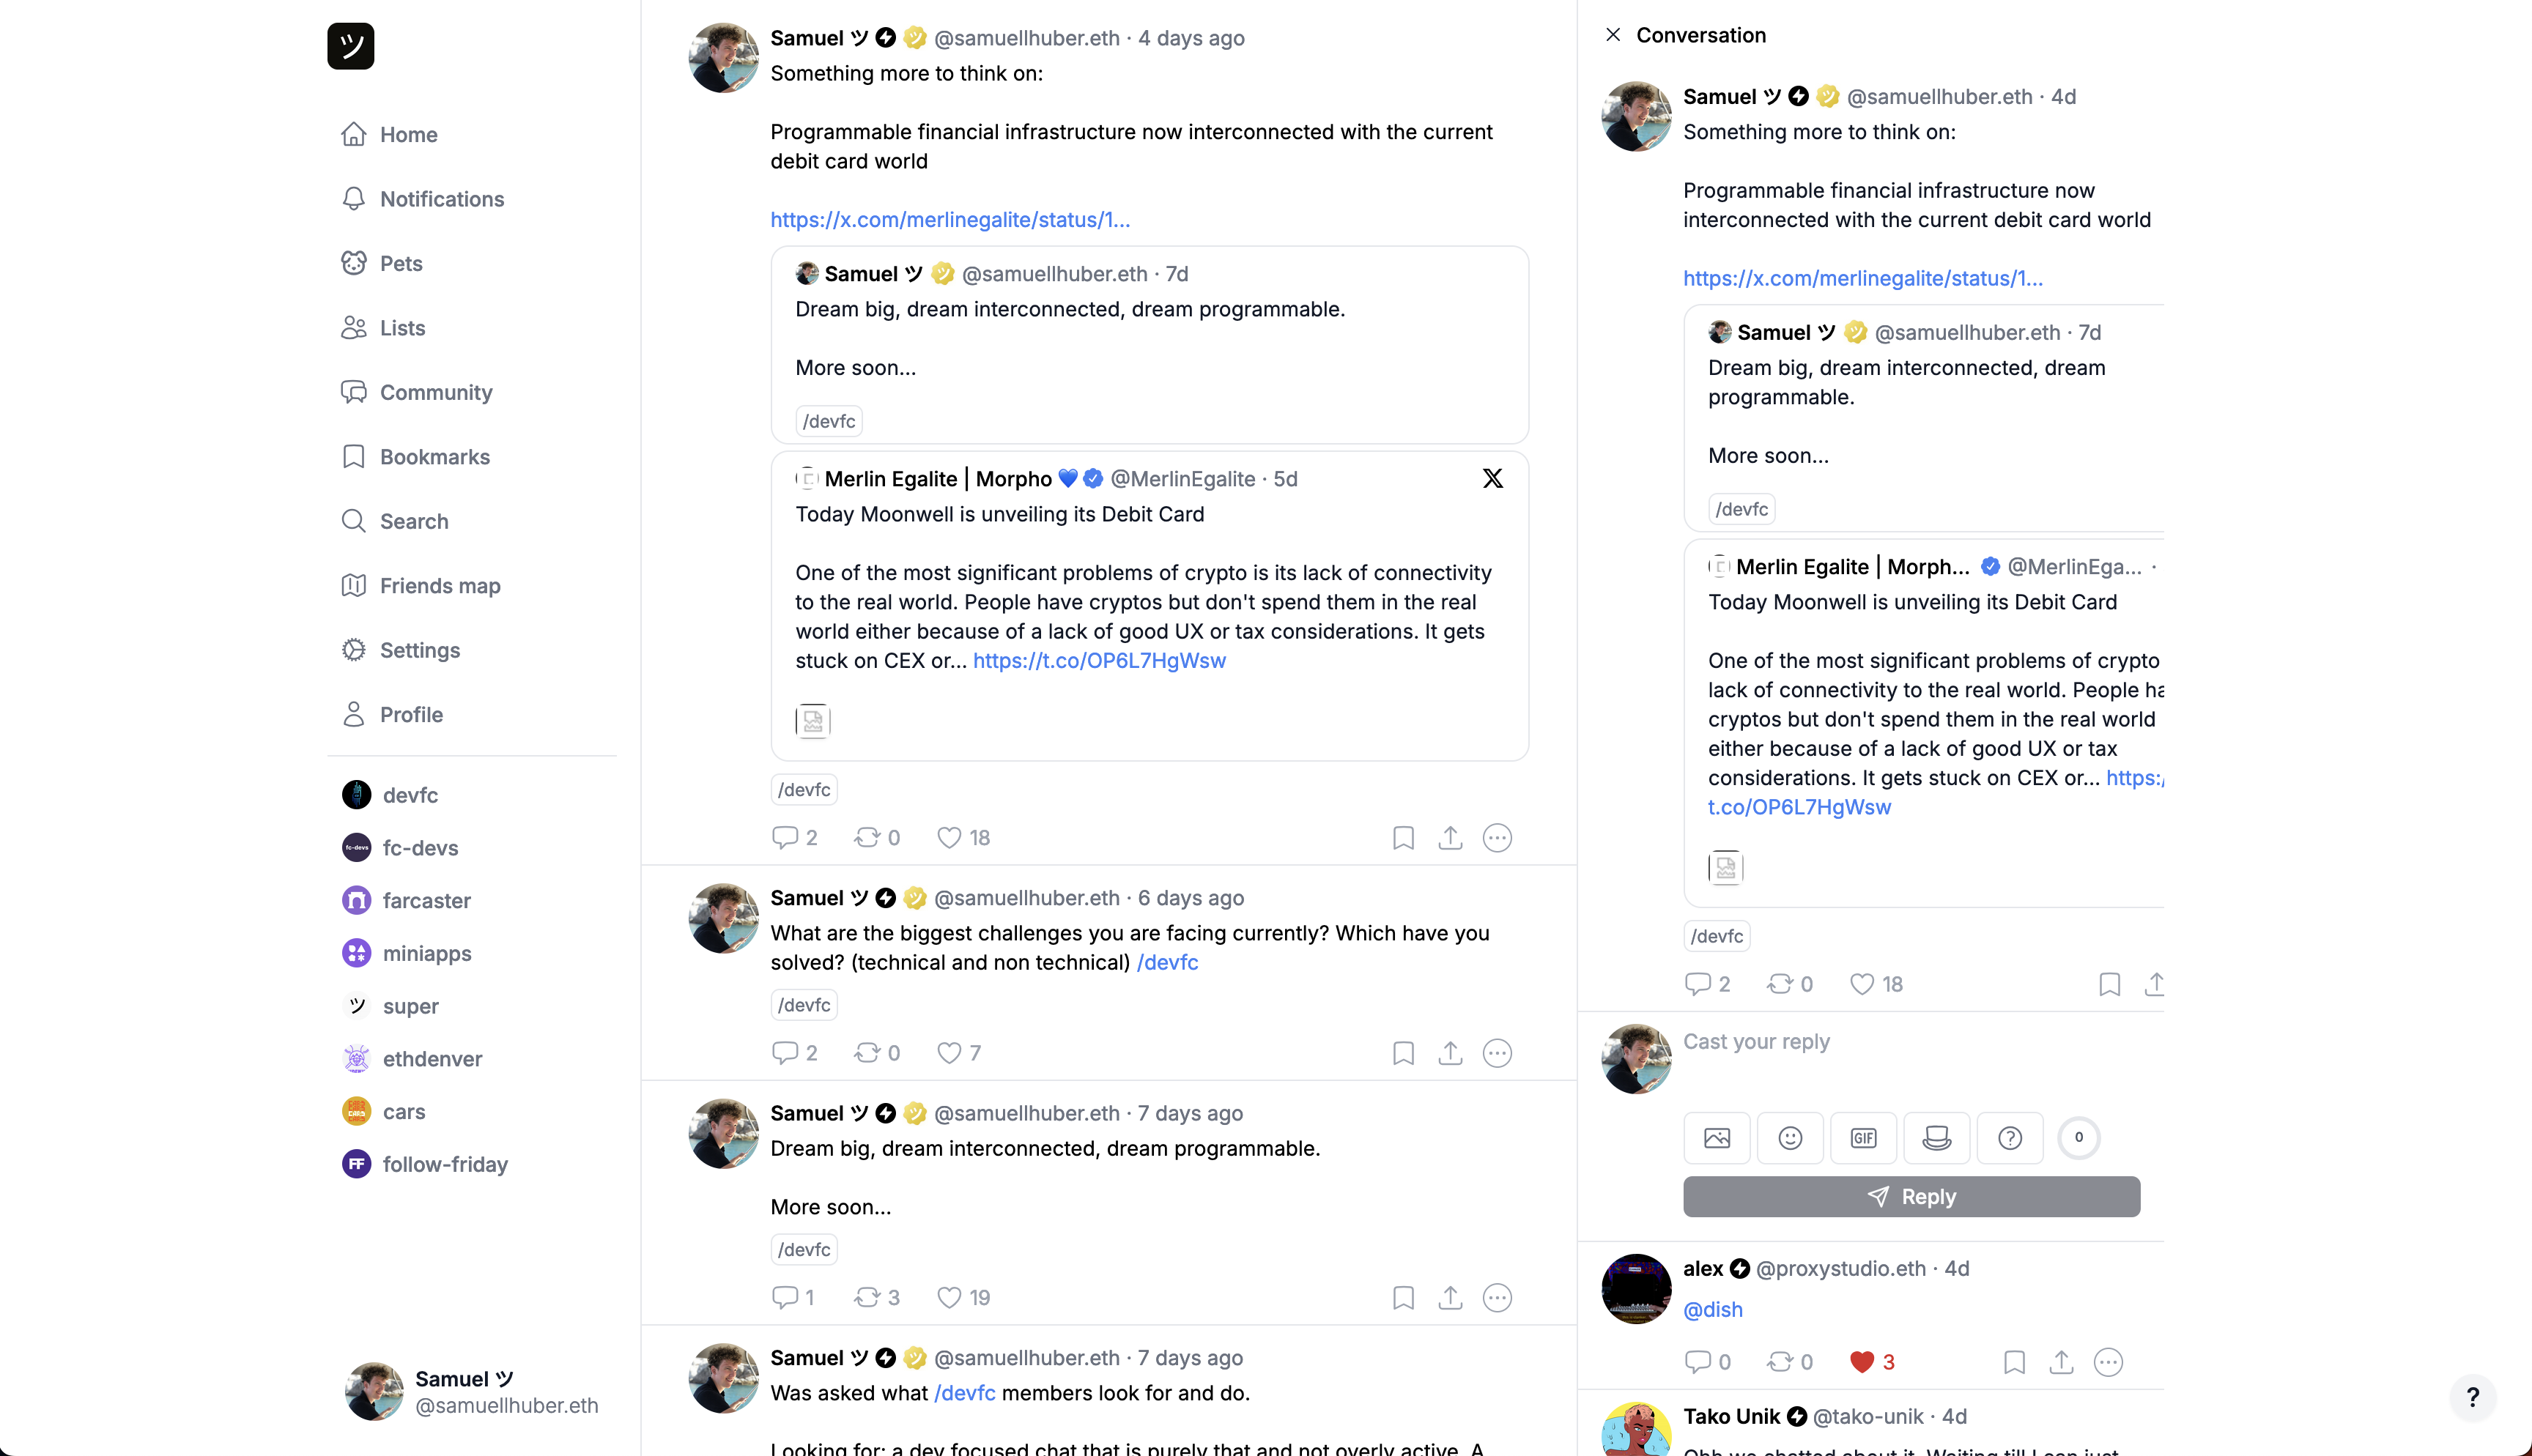
Task: Open the merlinegalite x.com link in feed
Action: 950,220
